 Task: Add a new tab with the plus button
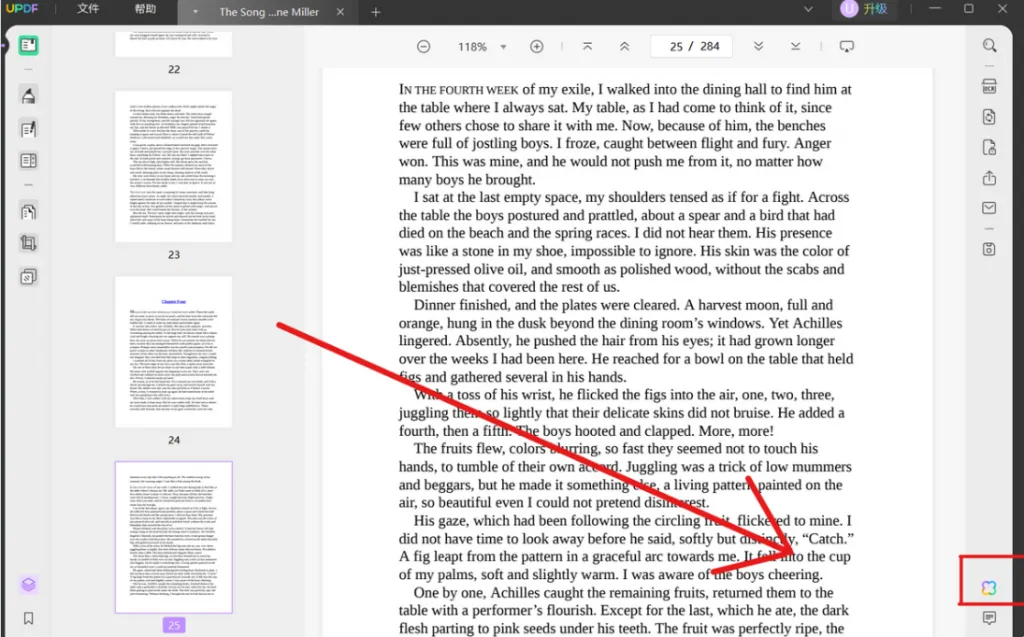376,12
